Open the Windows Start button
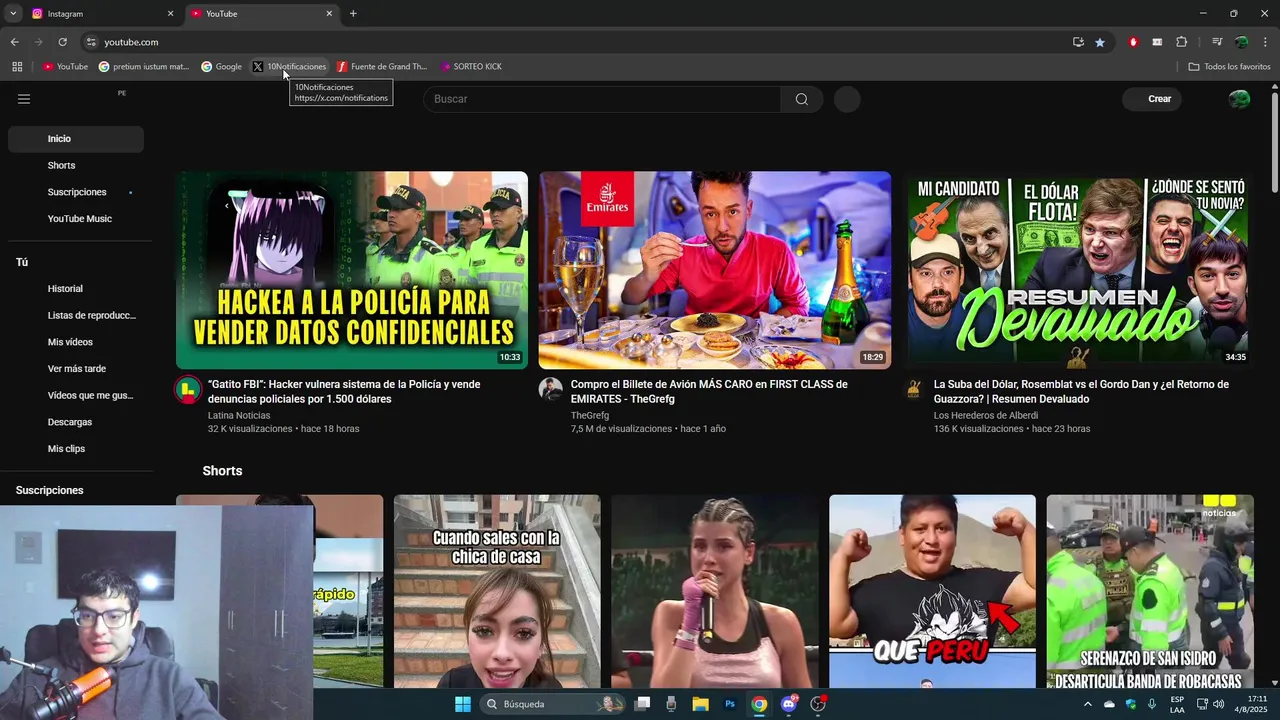Screen dimensions: 1280x720 point(463,704)
